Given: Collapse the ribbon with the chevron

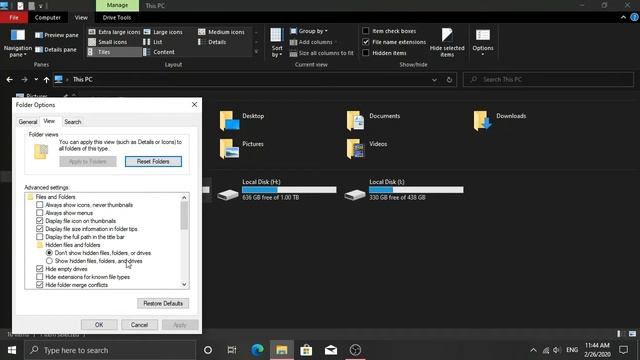Looking at the screenshot, I should (x=623, y=18).
